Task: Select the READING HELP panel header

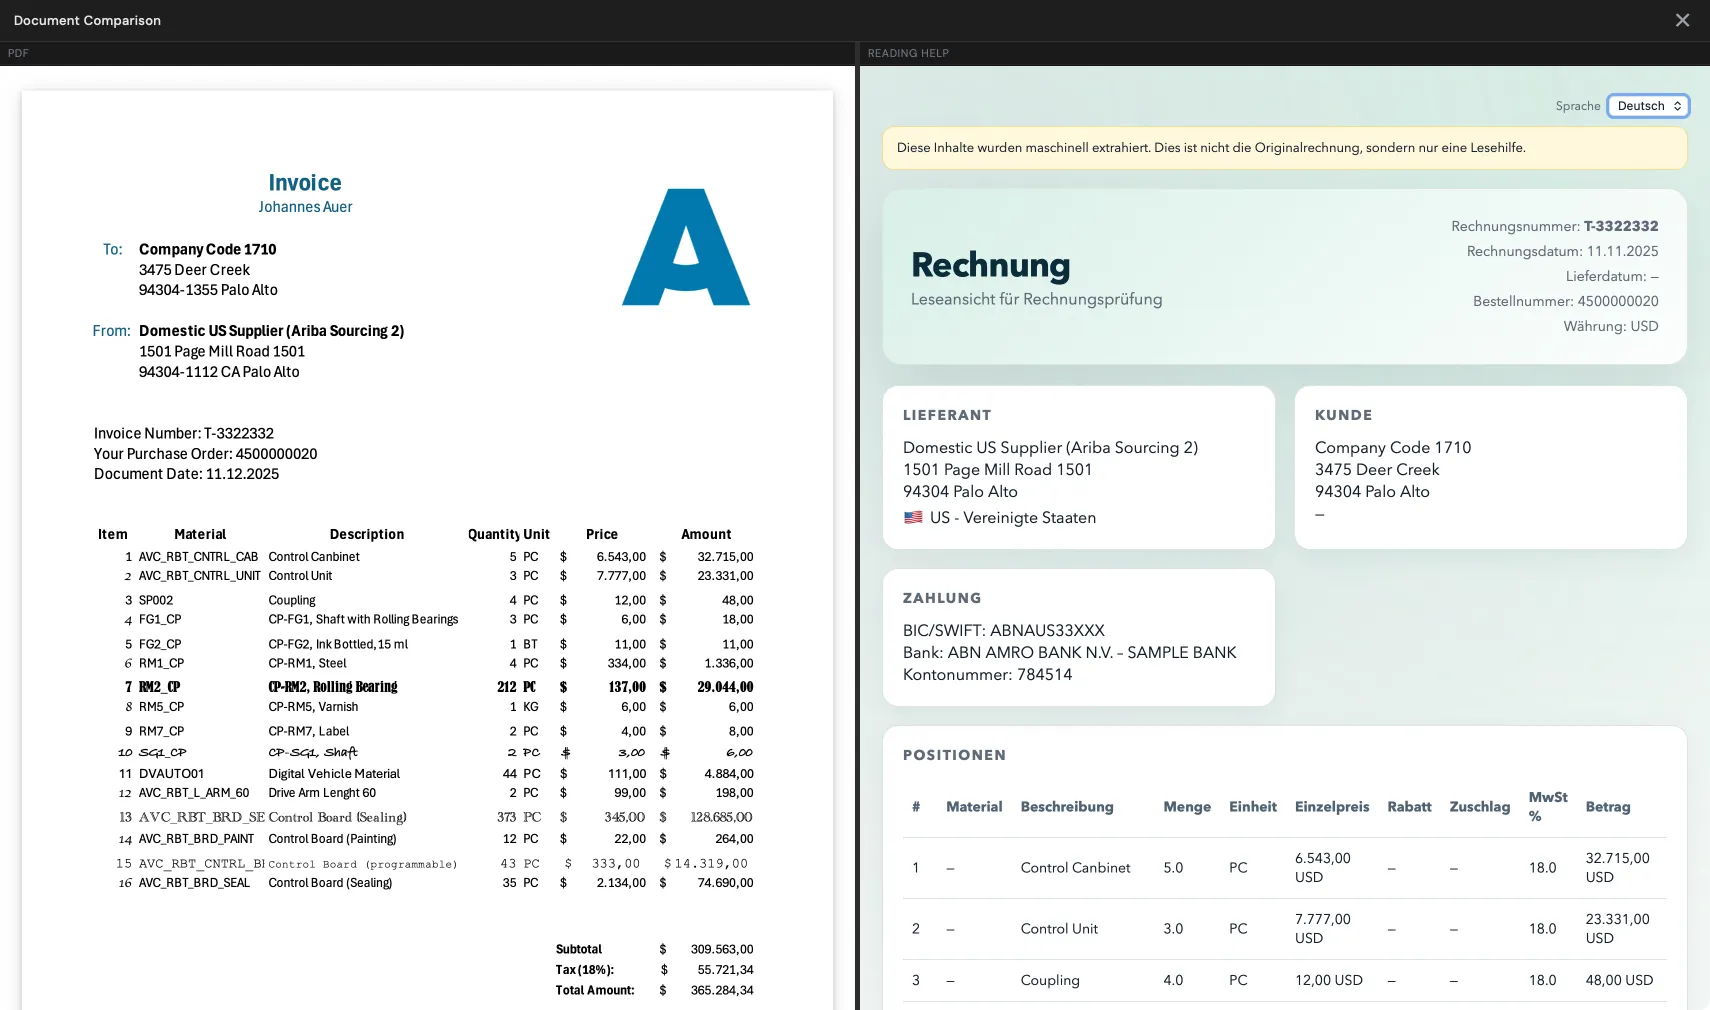Action: point(908,53)
